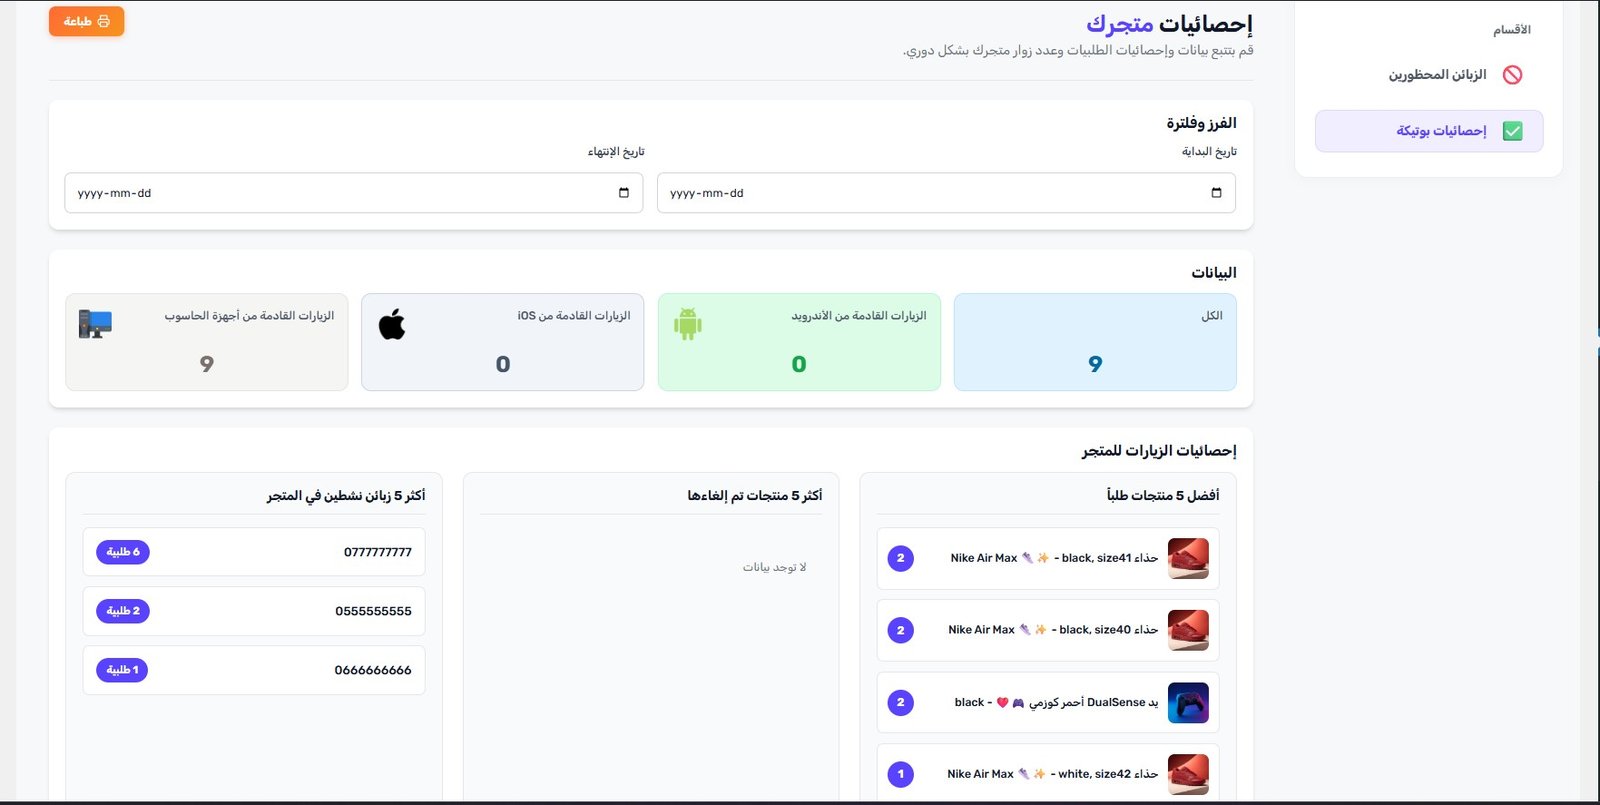
Task: Open the end date calendar picker
Action: pyautogui.click(x=624, y=193)
